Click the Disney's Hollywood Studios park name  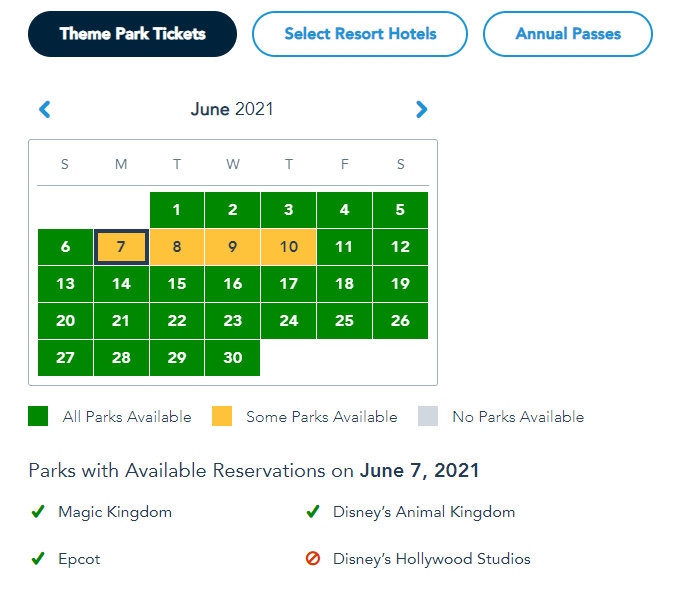tap(431, 559)
